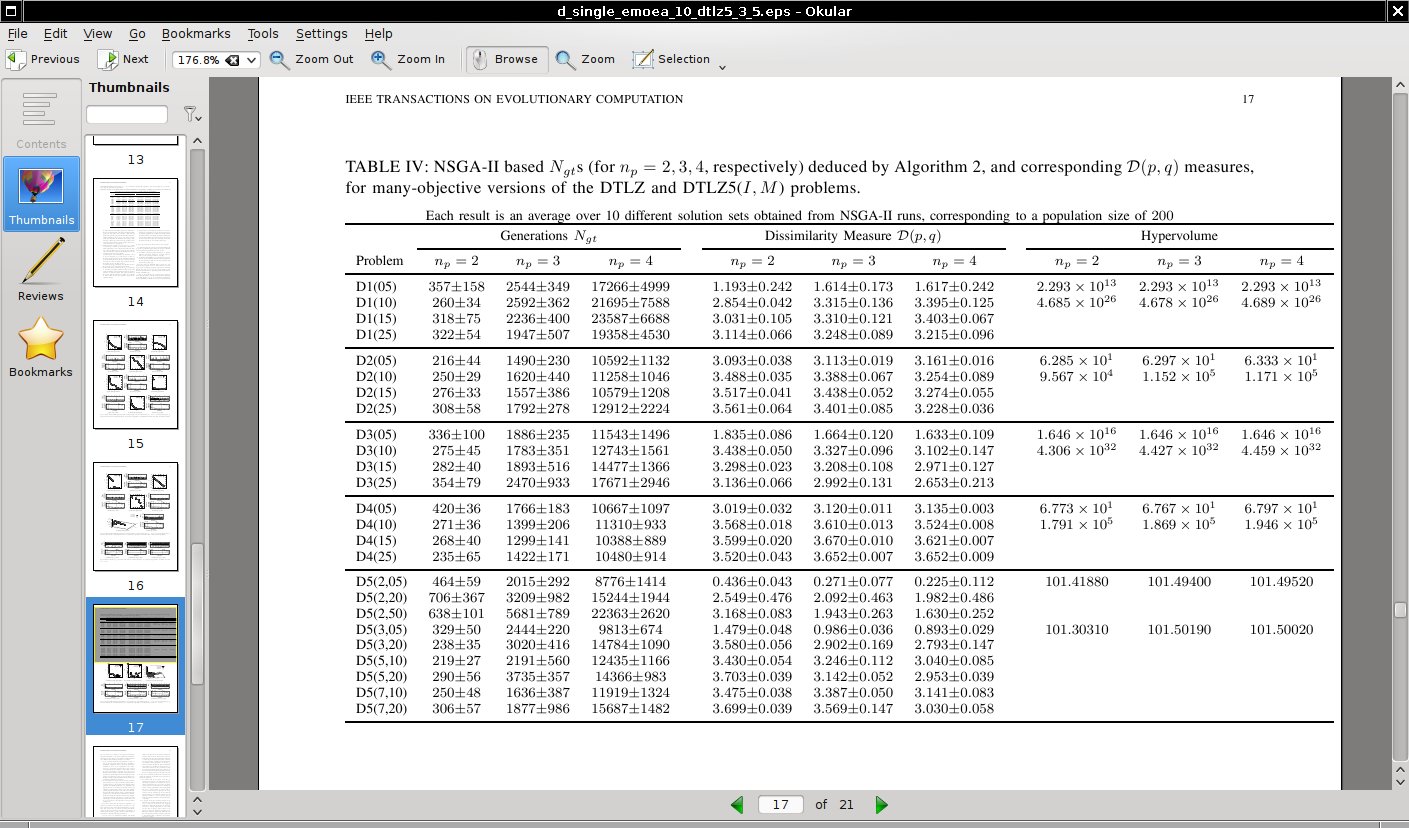
Task: Click the total page count 21
Action: point(846,805)
